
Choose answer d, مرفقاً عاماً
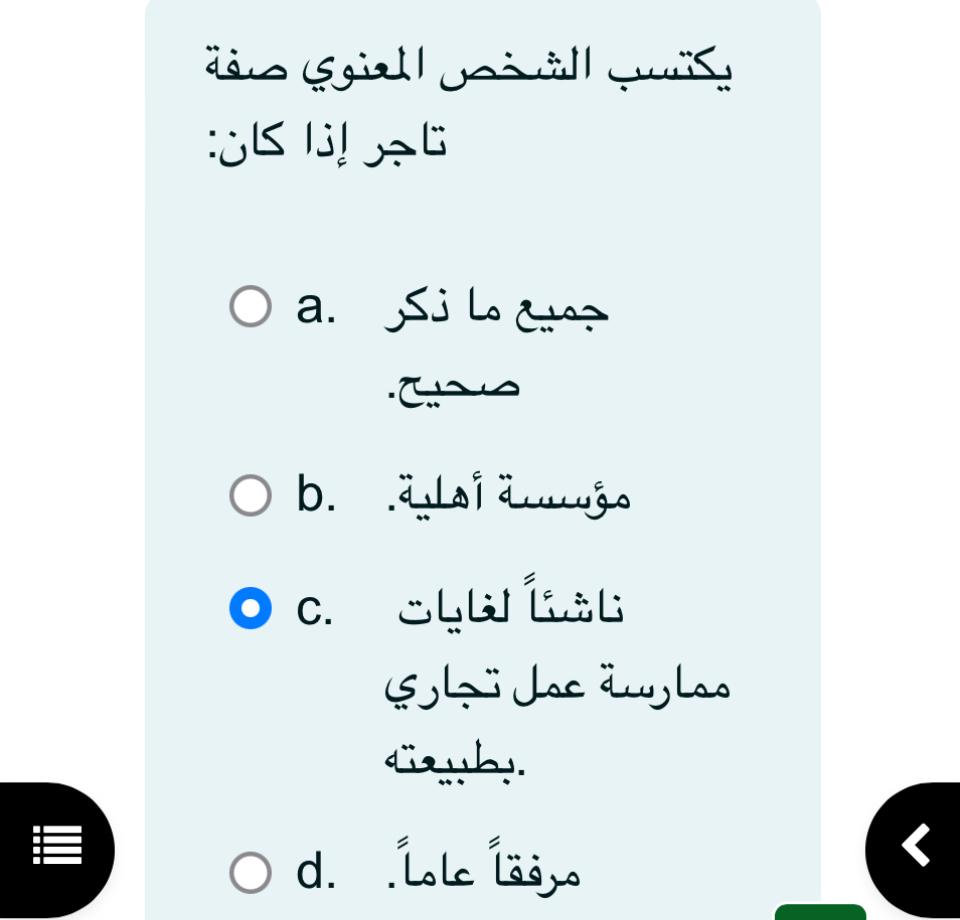tap(248, 872)
